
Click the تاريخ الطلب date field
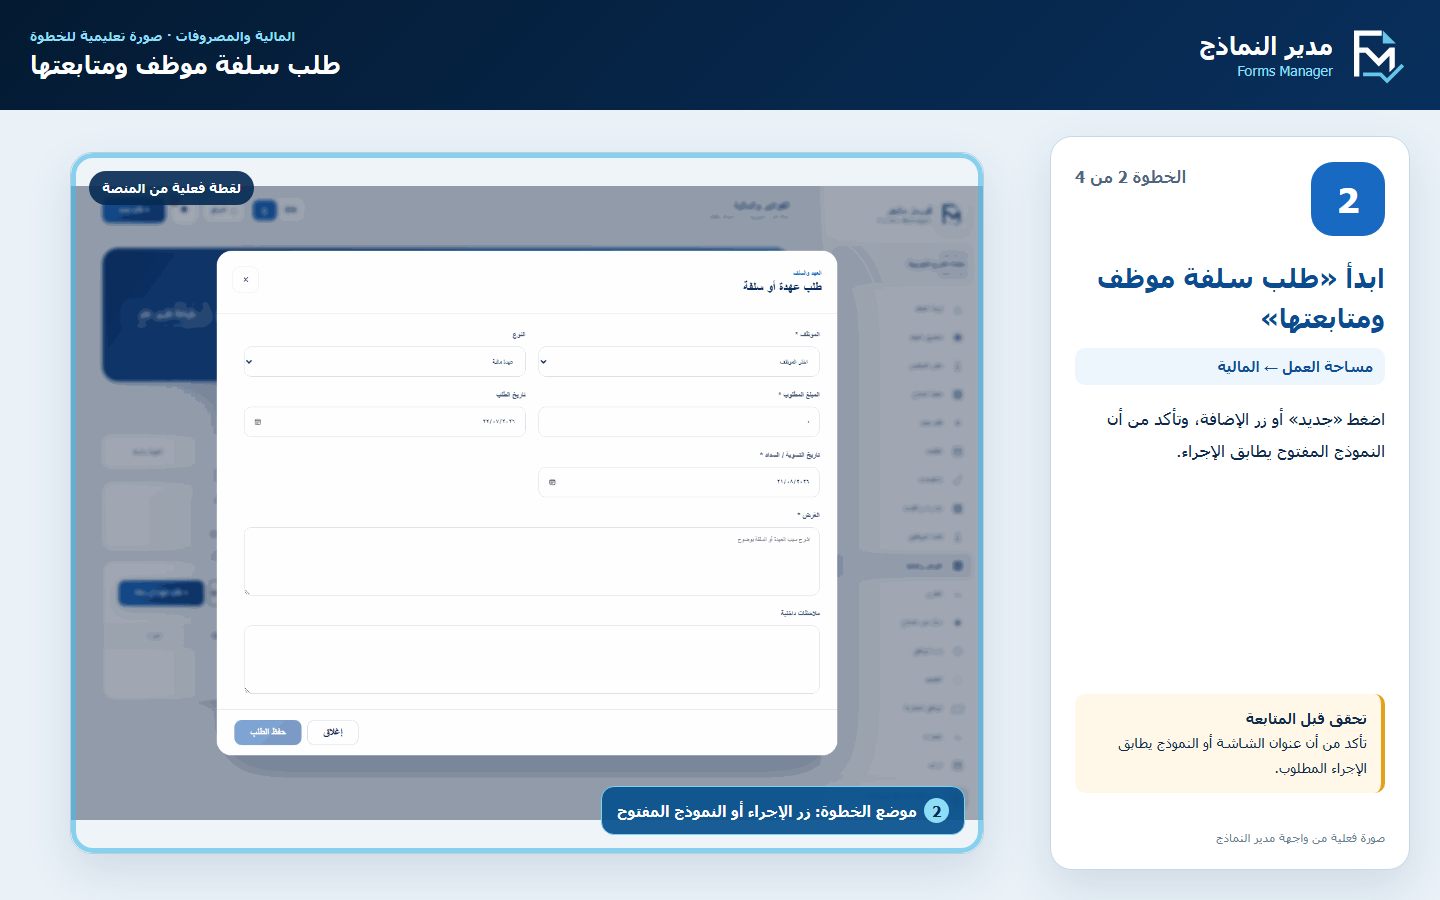[385, 422]
